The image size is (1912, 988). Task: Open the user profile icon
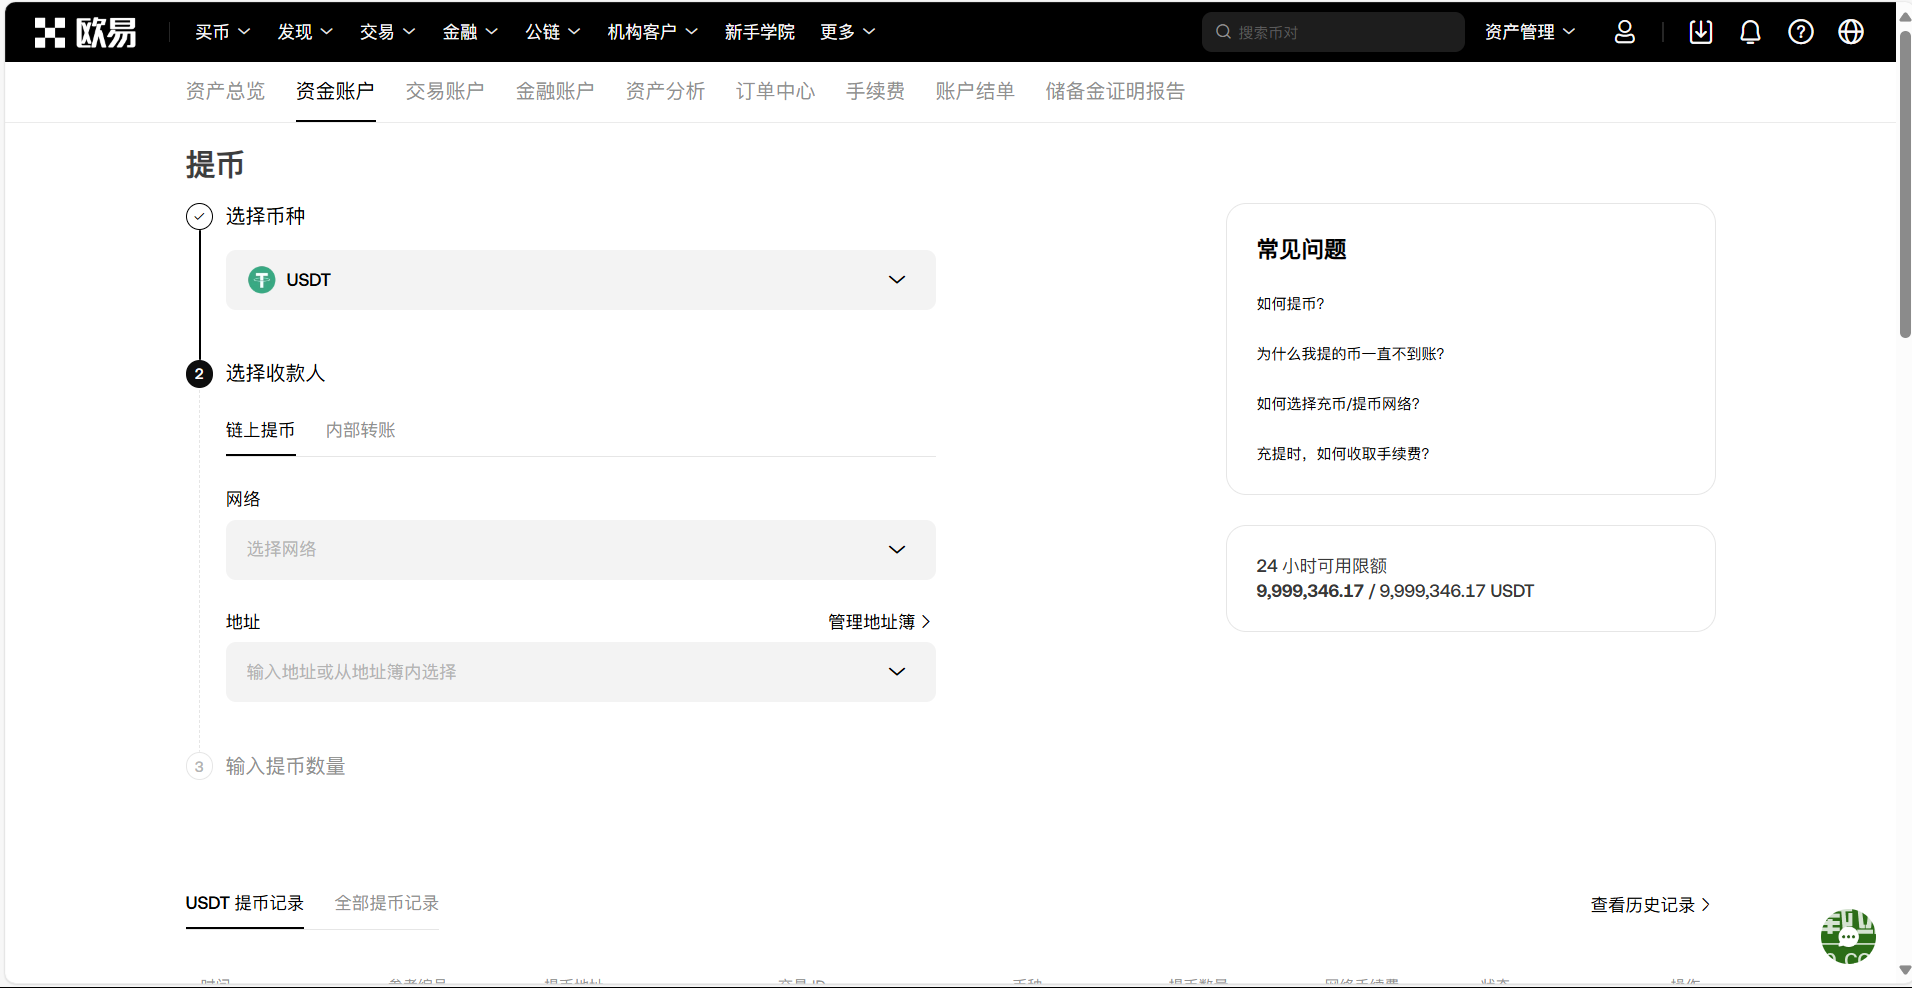point(1624,32)
